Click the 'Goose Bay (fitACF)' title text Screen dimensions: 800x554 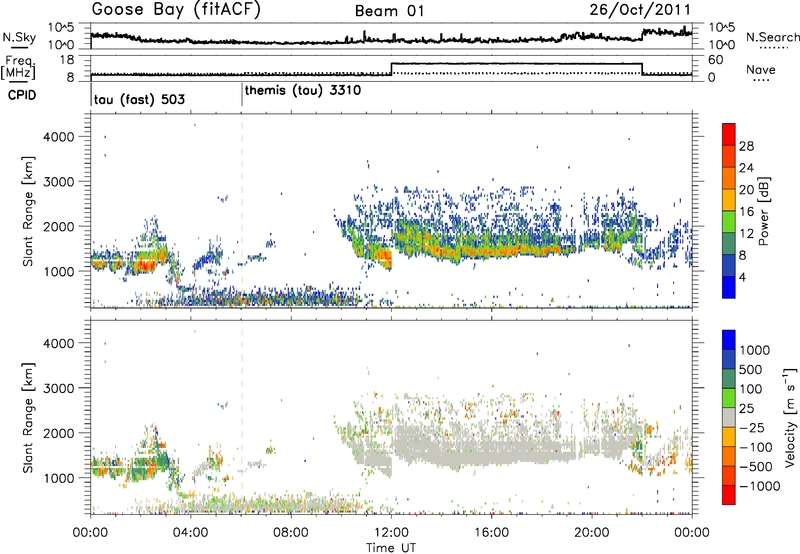[x=176, y=10]
